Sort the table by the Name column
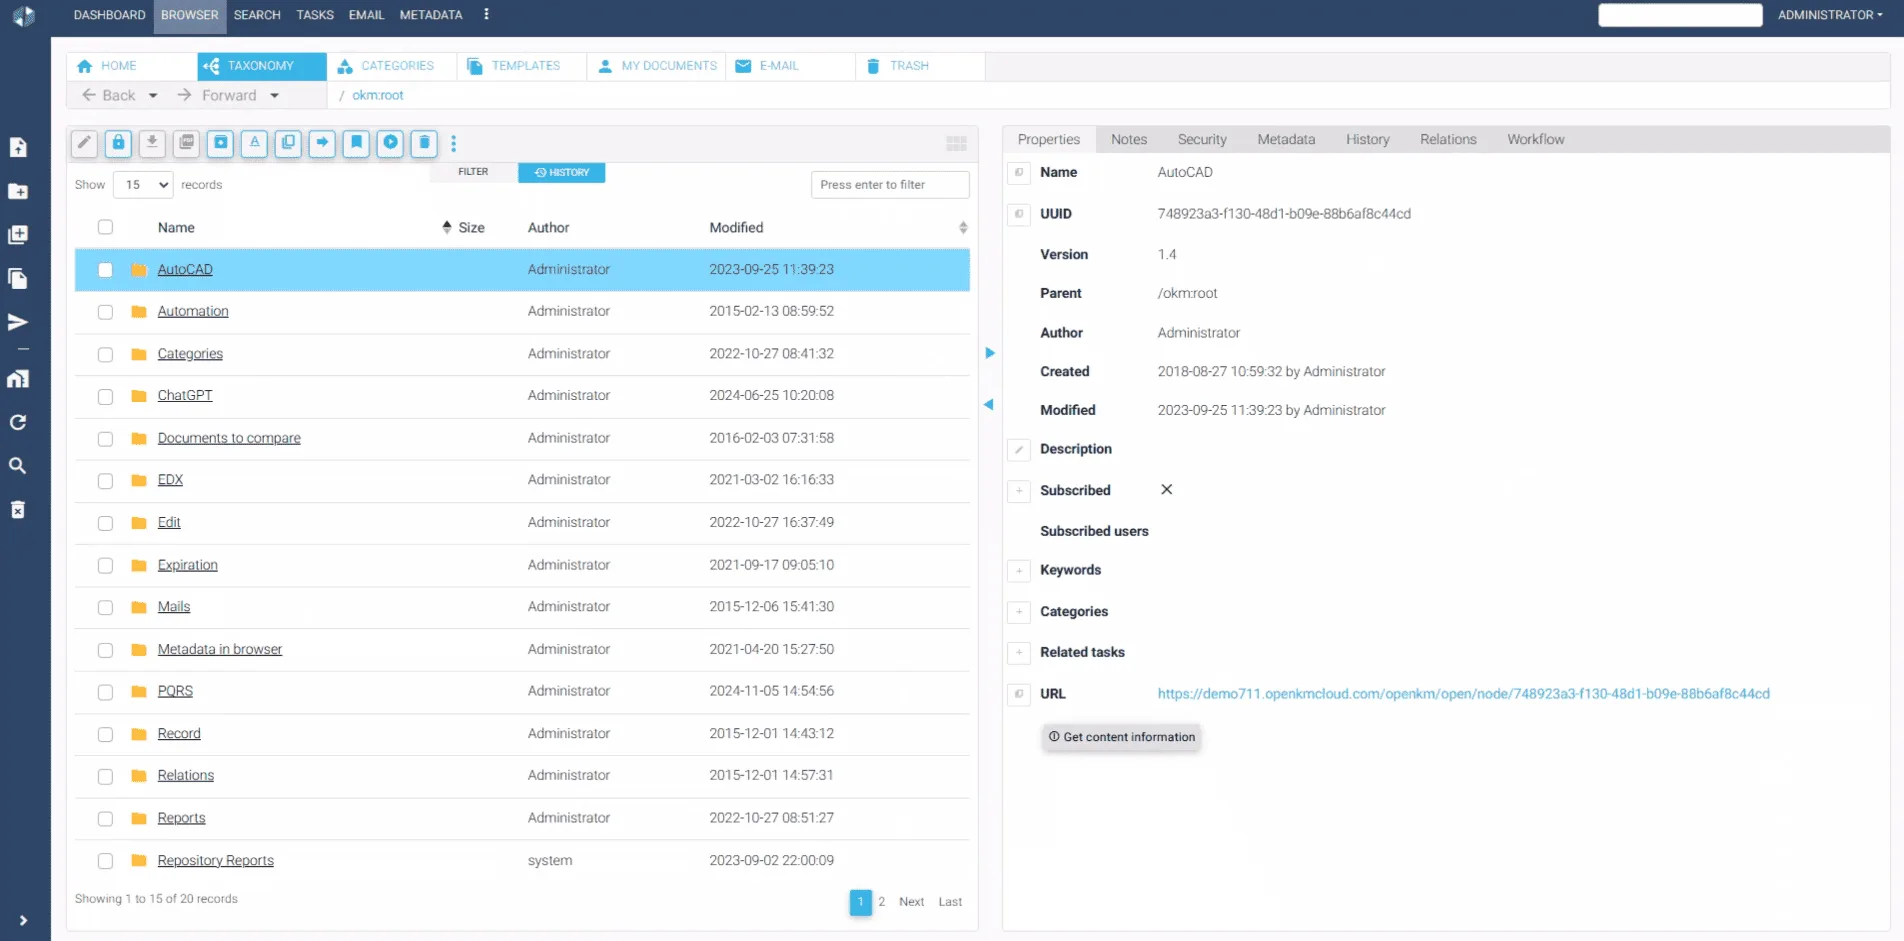1904x941 pixels. (176, 228)
